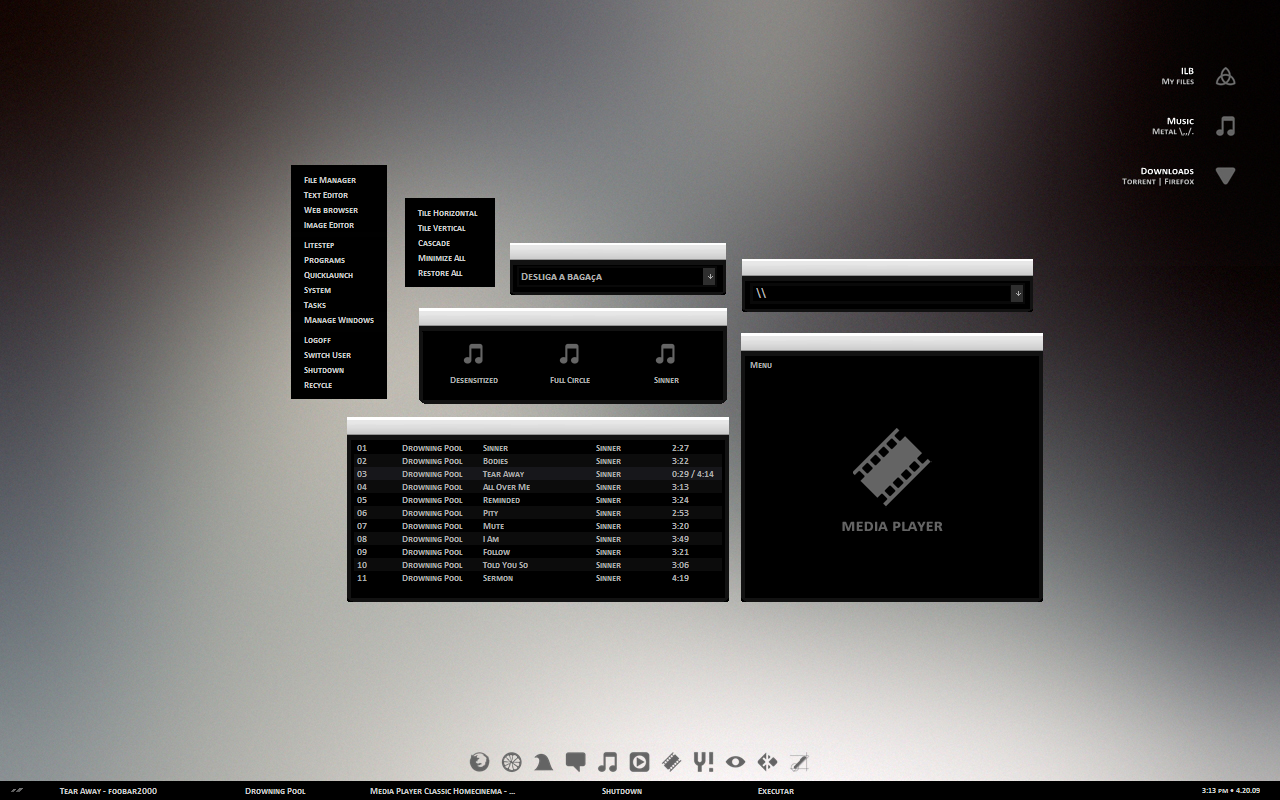This screenshot has height=800, width=1280.
Task: Click the shark fin dock icon
Action: point(543,762)
